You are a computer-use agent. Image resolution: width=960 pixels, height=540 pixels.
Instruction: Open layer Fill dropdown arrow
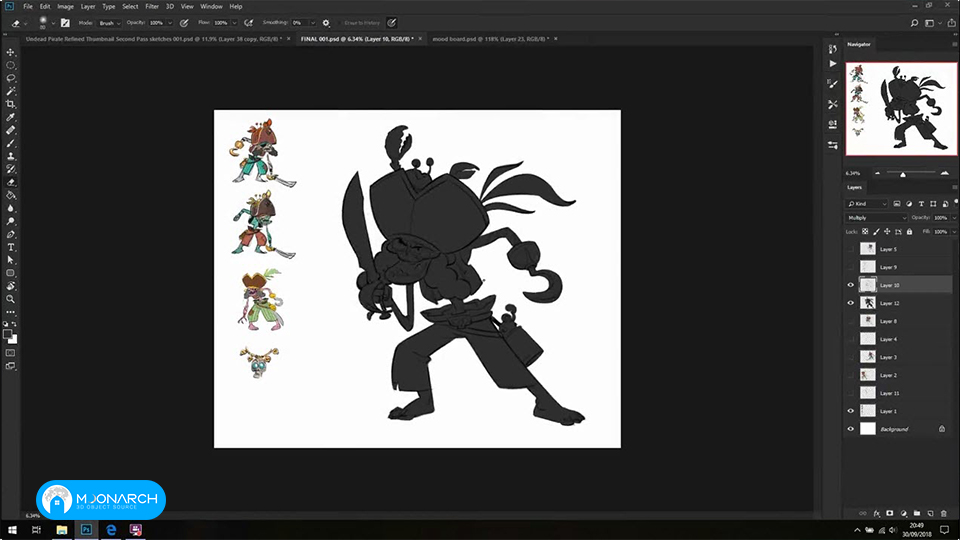pyautogui.click(x=954, y=231)
